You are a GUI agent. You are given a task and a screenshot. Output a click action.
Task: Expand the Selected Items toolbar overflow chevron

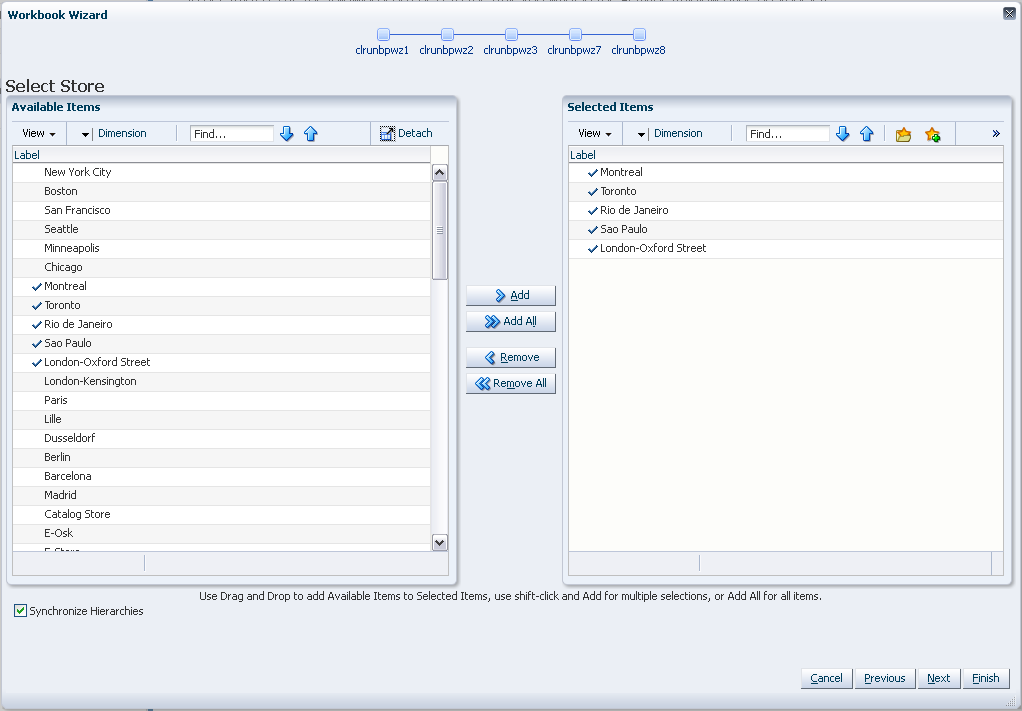tap(996, 134)
